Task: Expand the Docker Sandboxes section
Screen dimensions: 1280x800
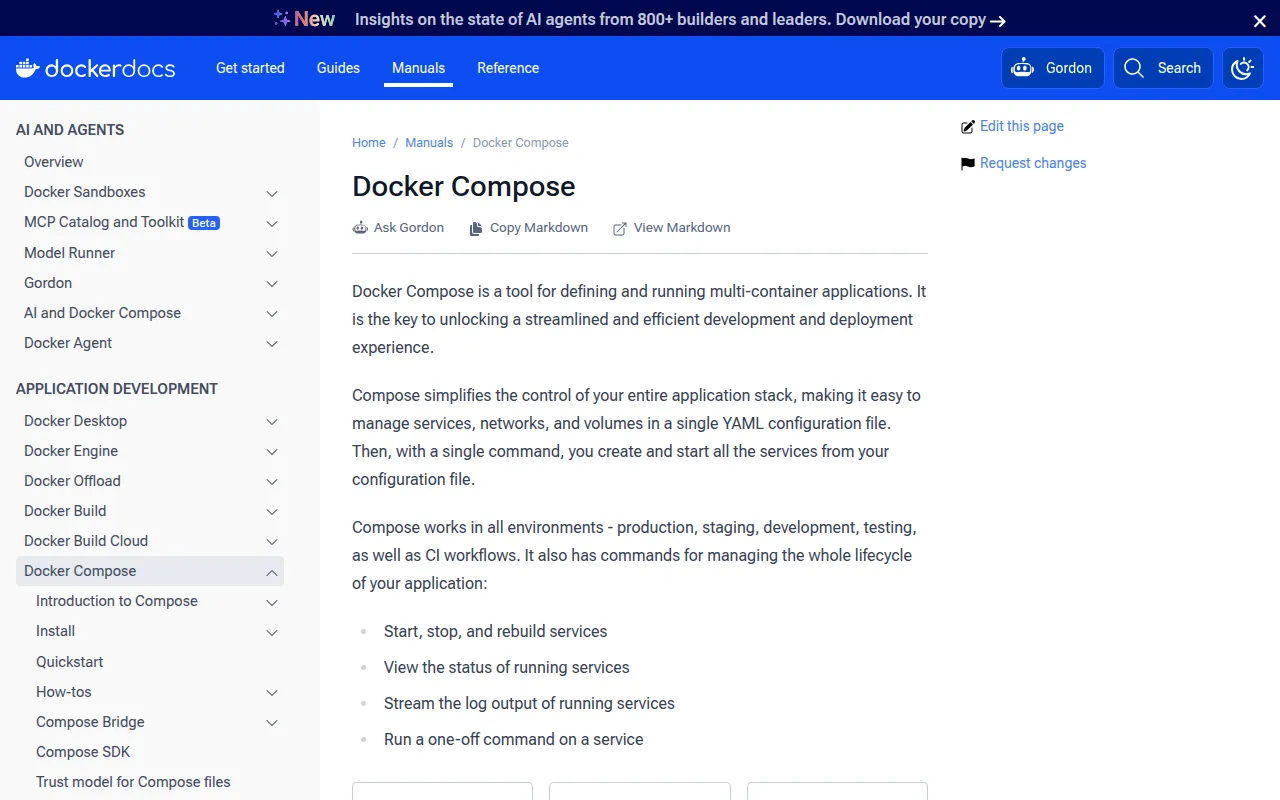Action: tap(272, 193)
